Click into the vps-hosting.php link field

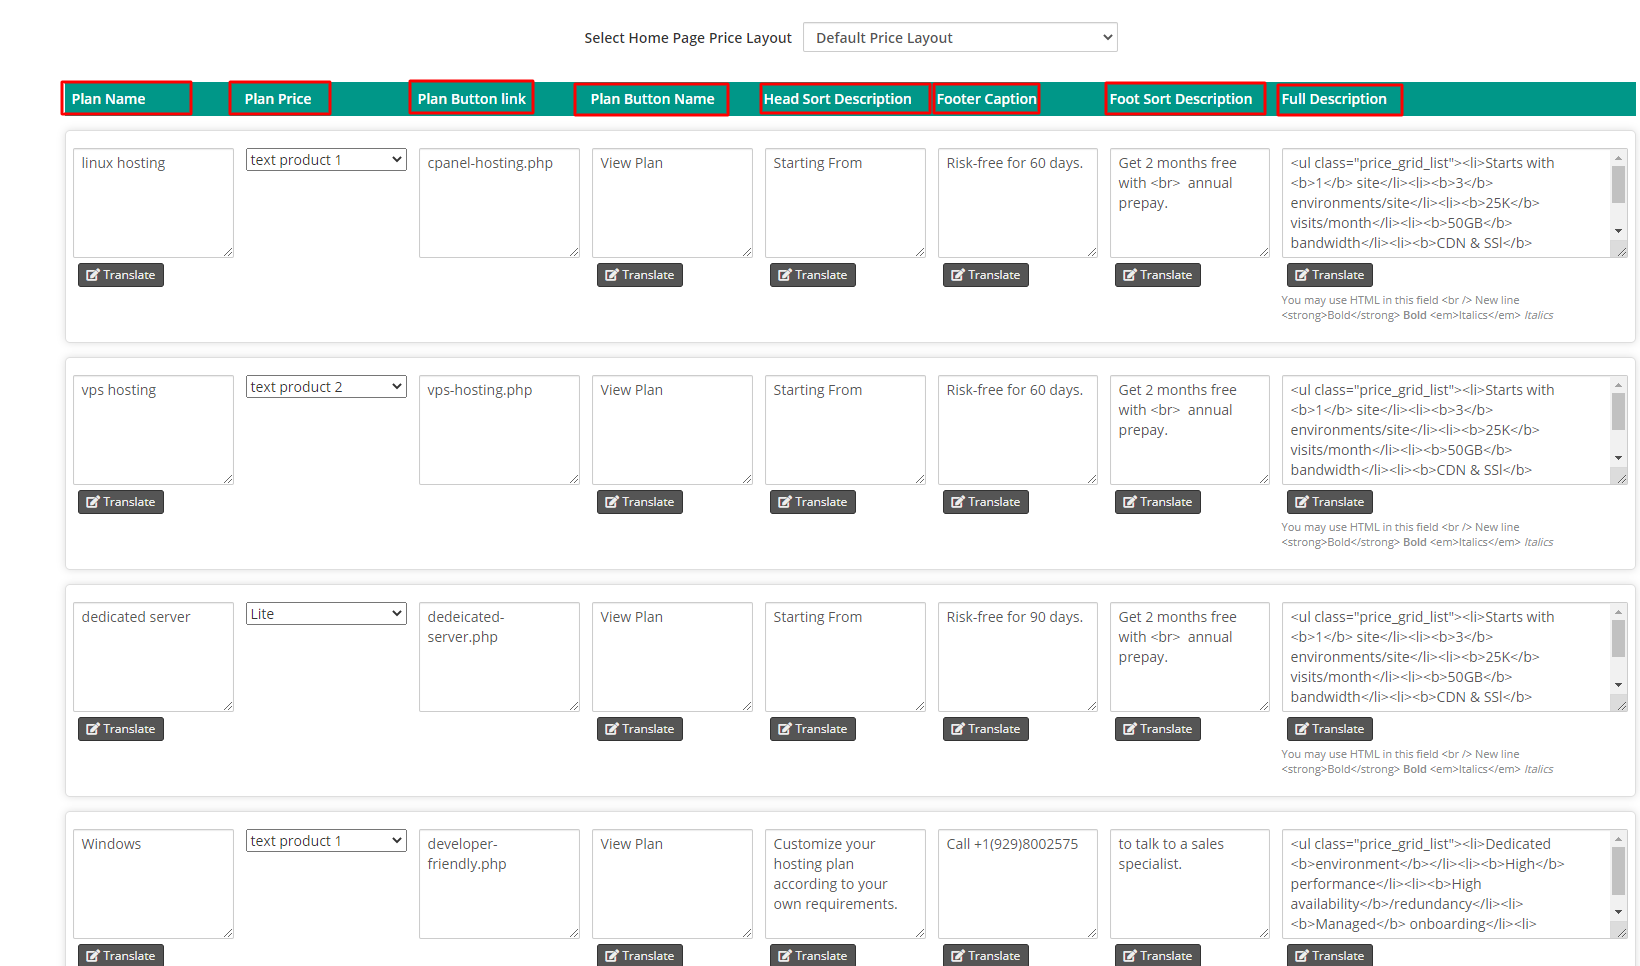click(x=499, y=430)
